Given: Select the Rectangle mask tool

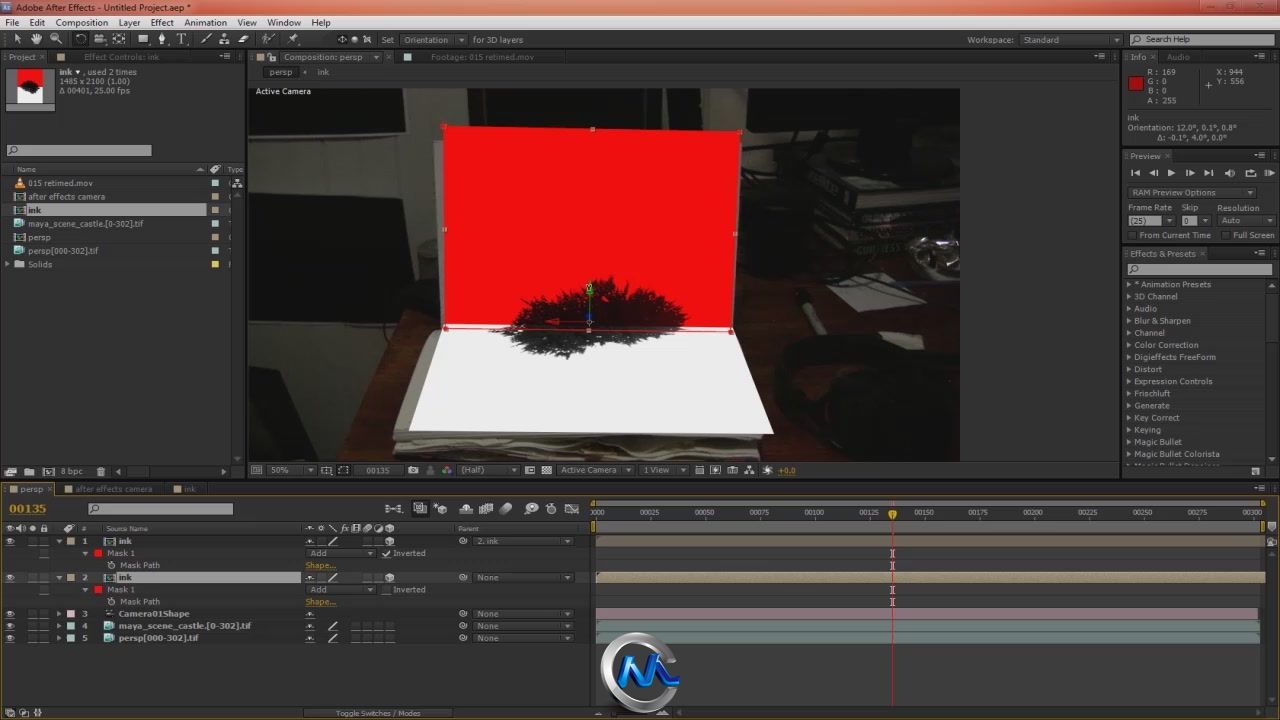Looking at the screenshot, I should click(144, 39).
